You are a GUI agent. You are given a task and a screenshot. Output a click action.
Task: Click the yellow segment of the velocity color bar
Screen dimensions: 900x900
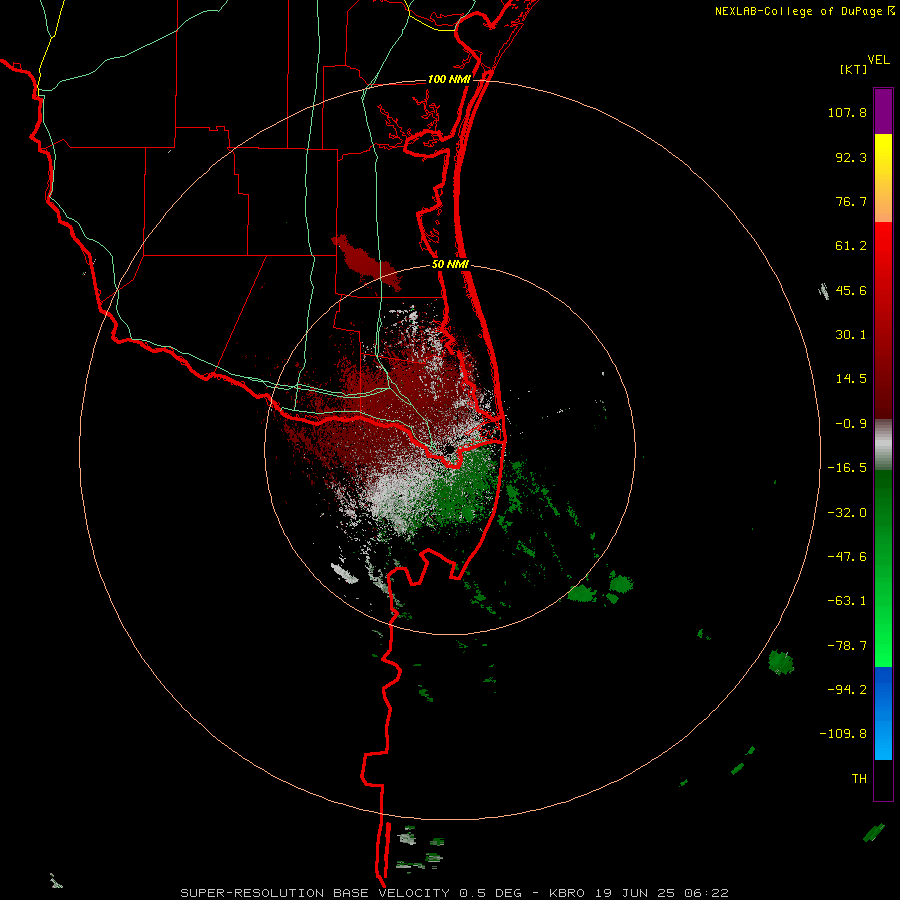(883, 155)
